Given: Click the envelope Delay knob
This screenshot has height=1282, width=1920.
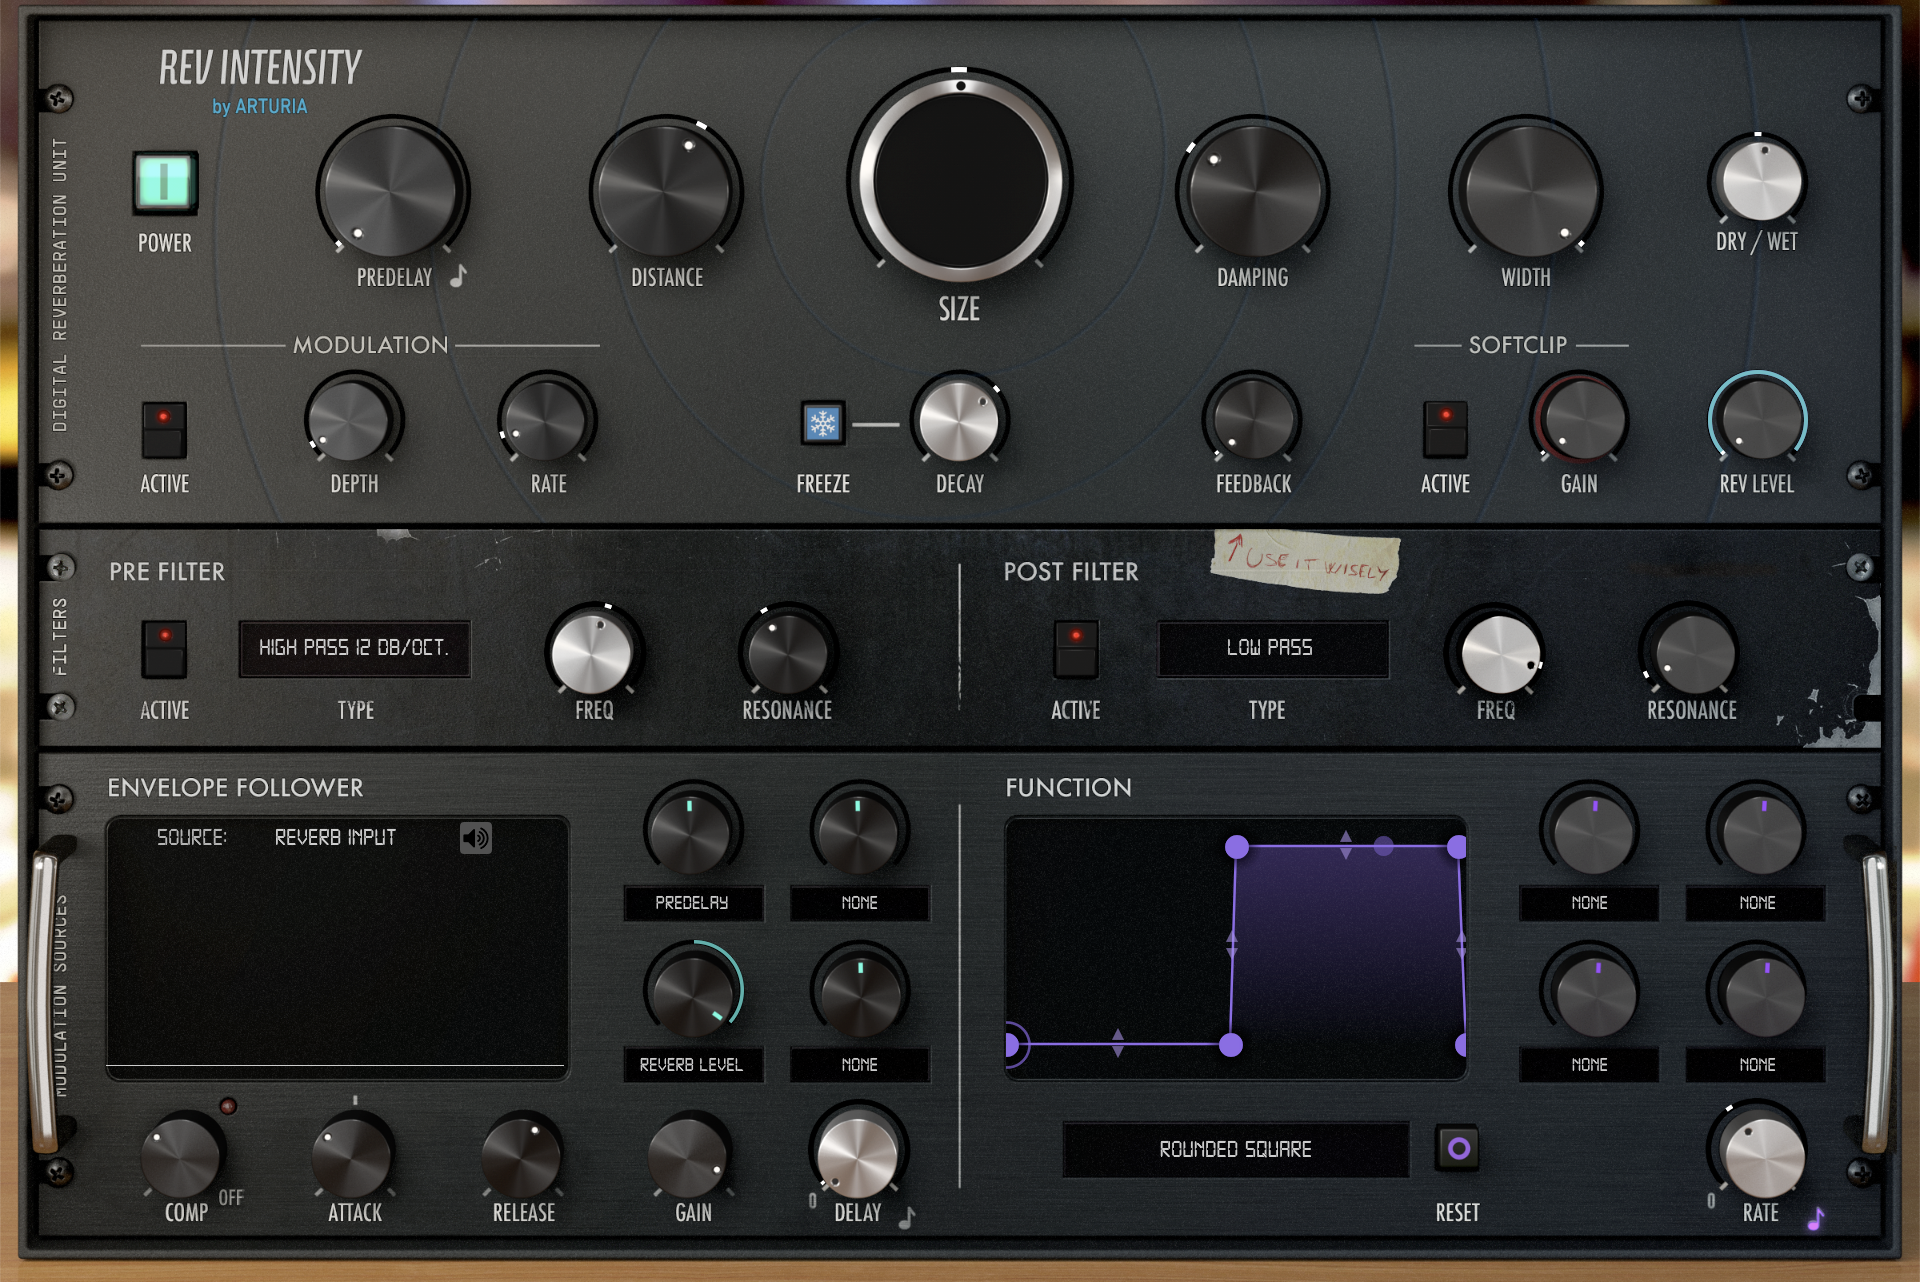Looking at the screenshot, I should point(857,1154).
